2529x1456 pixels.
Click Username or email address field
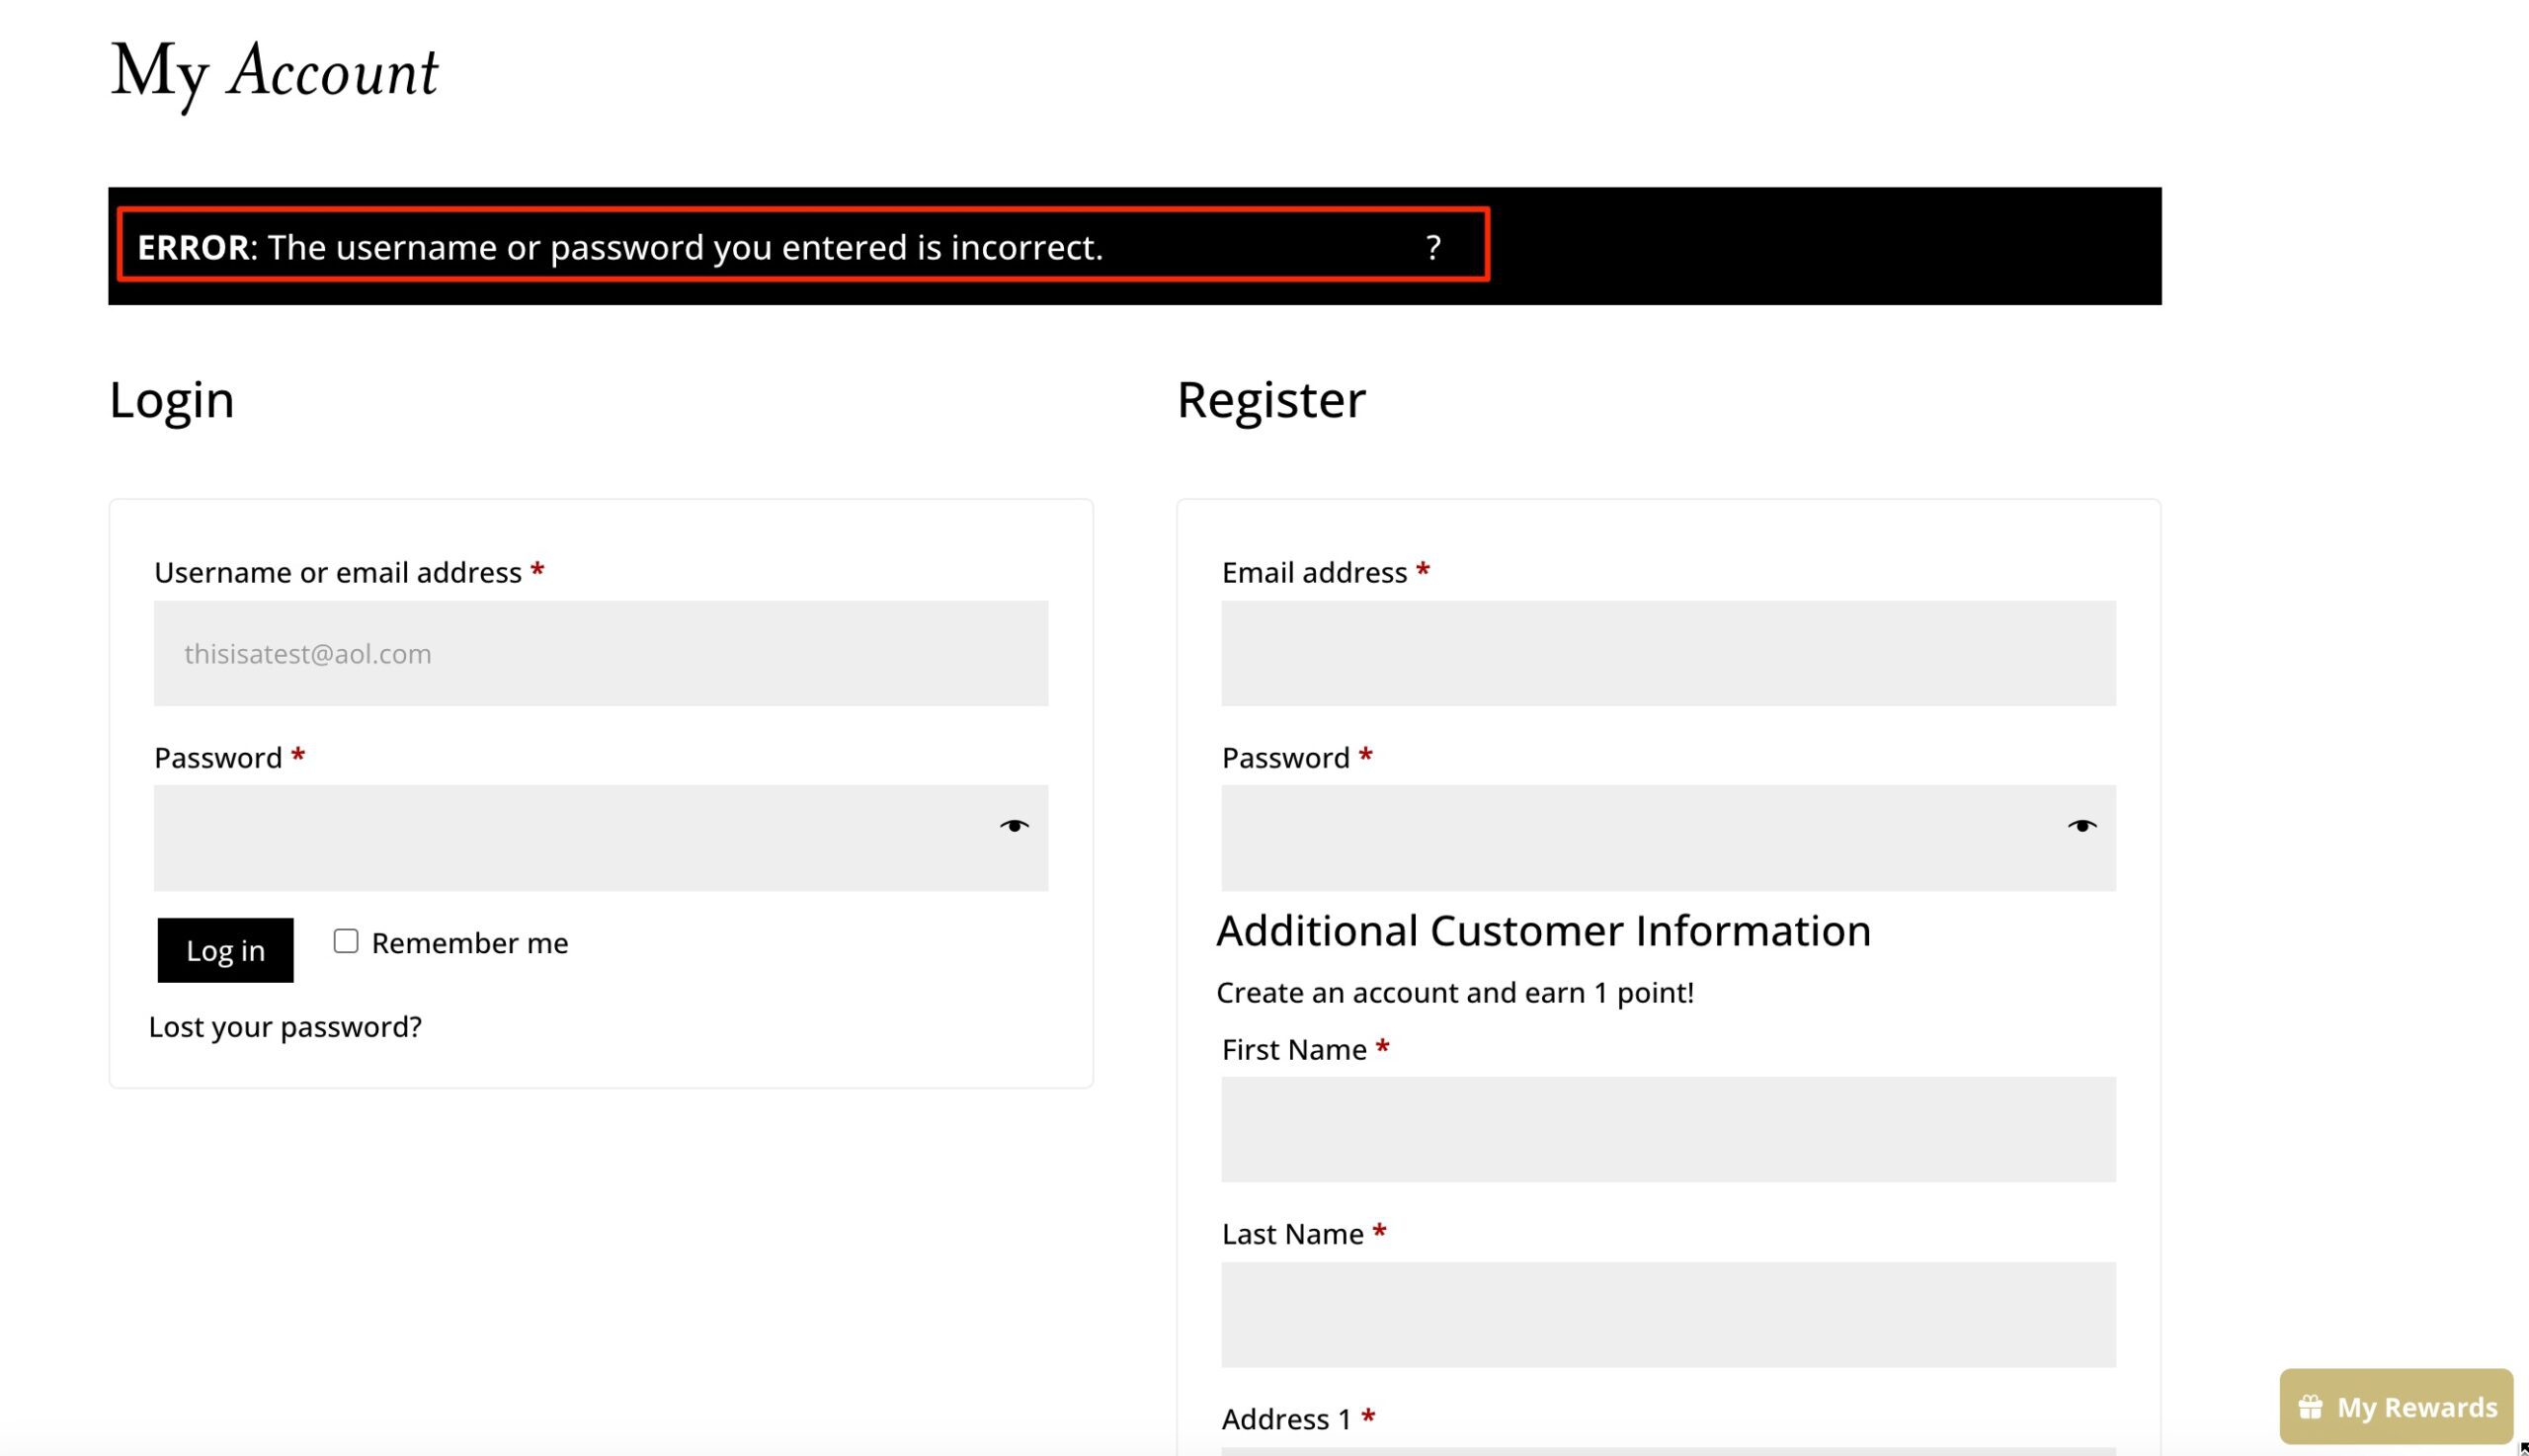pos(600,653)
